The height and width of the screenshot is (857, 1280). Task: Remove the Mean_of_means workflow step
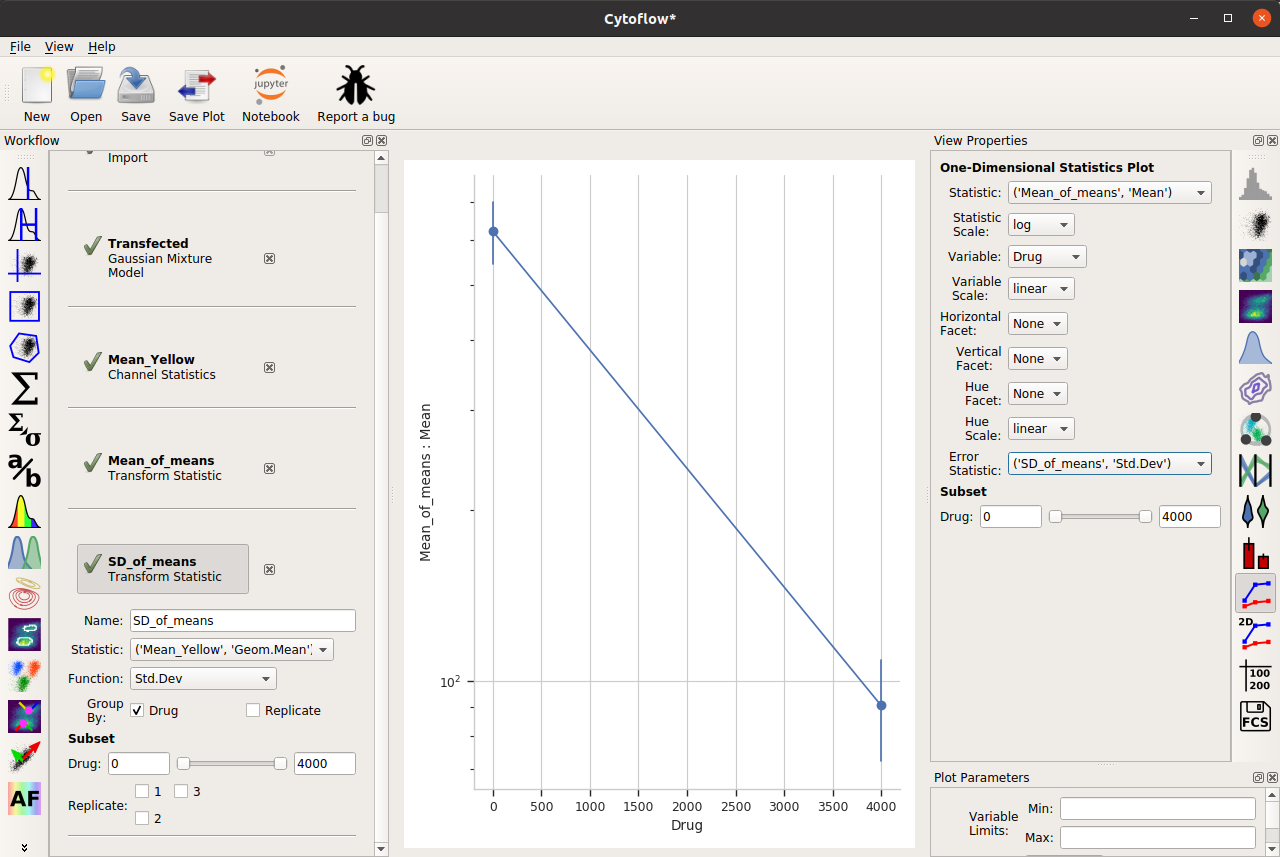[269, 468]
